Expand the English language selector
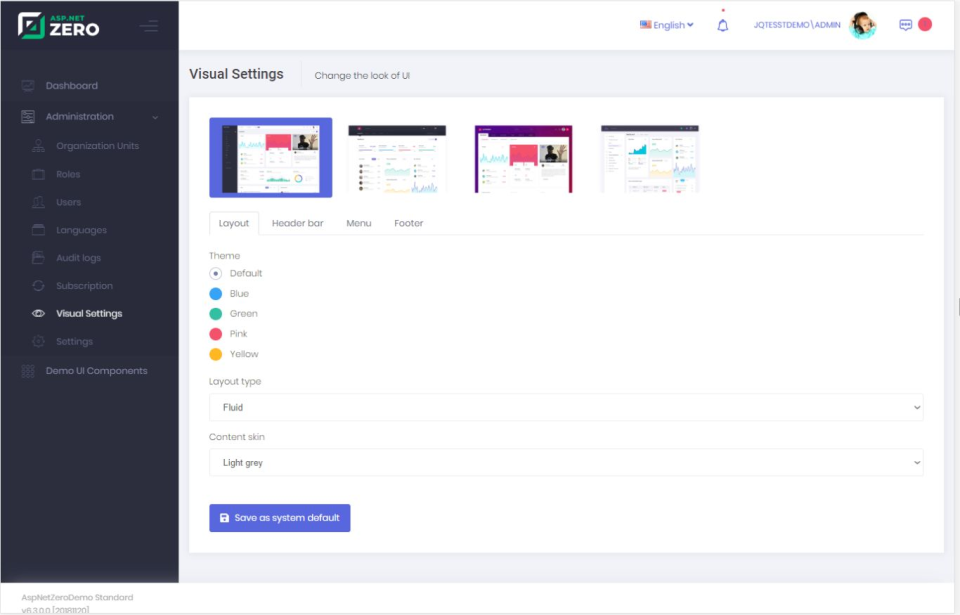 [x=667, y=24]
